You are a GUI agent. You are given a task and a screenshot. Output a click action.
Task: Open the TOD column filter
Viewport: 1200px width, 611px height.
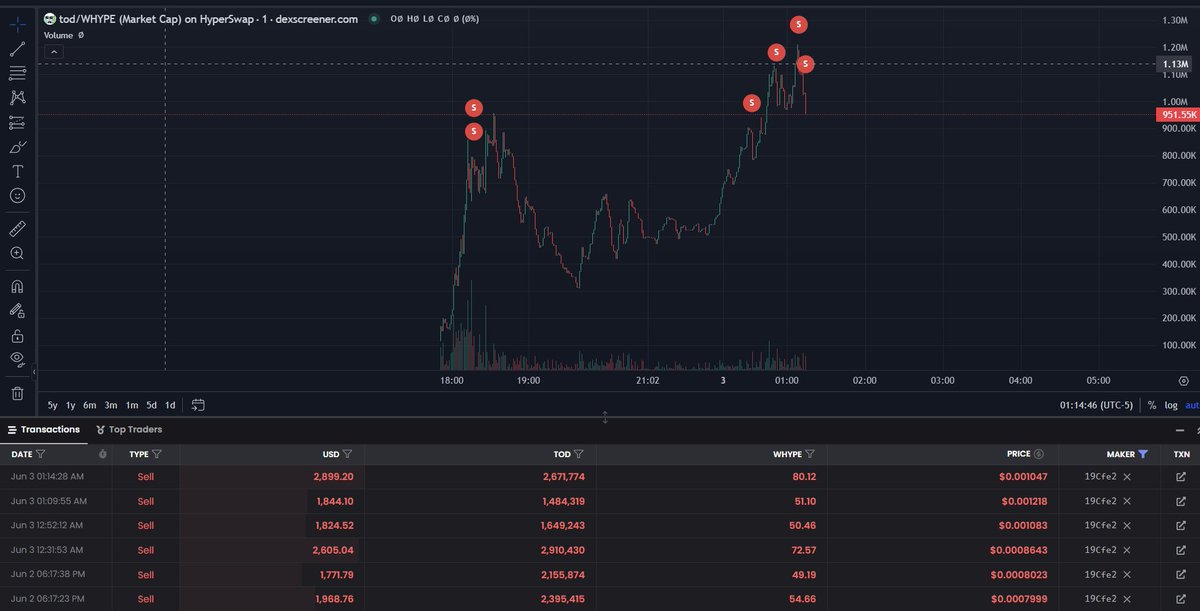(x=580, y=454)
